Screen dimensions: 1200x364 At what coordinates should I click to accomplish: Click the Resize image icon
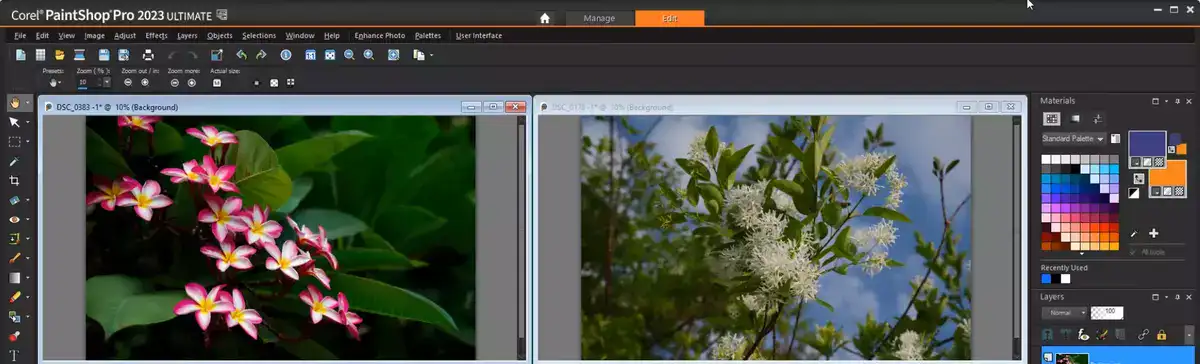coord(217,55)
